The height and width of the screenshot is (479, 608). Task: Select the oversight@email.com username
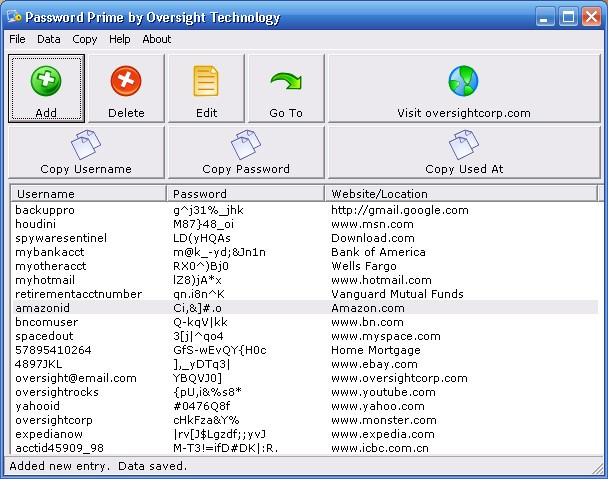pos(76,378)
